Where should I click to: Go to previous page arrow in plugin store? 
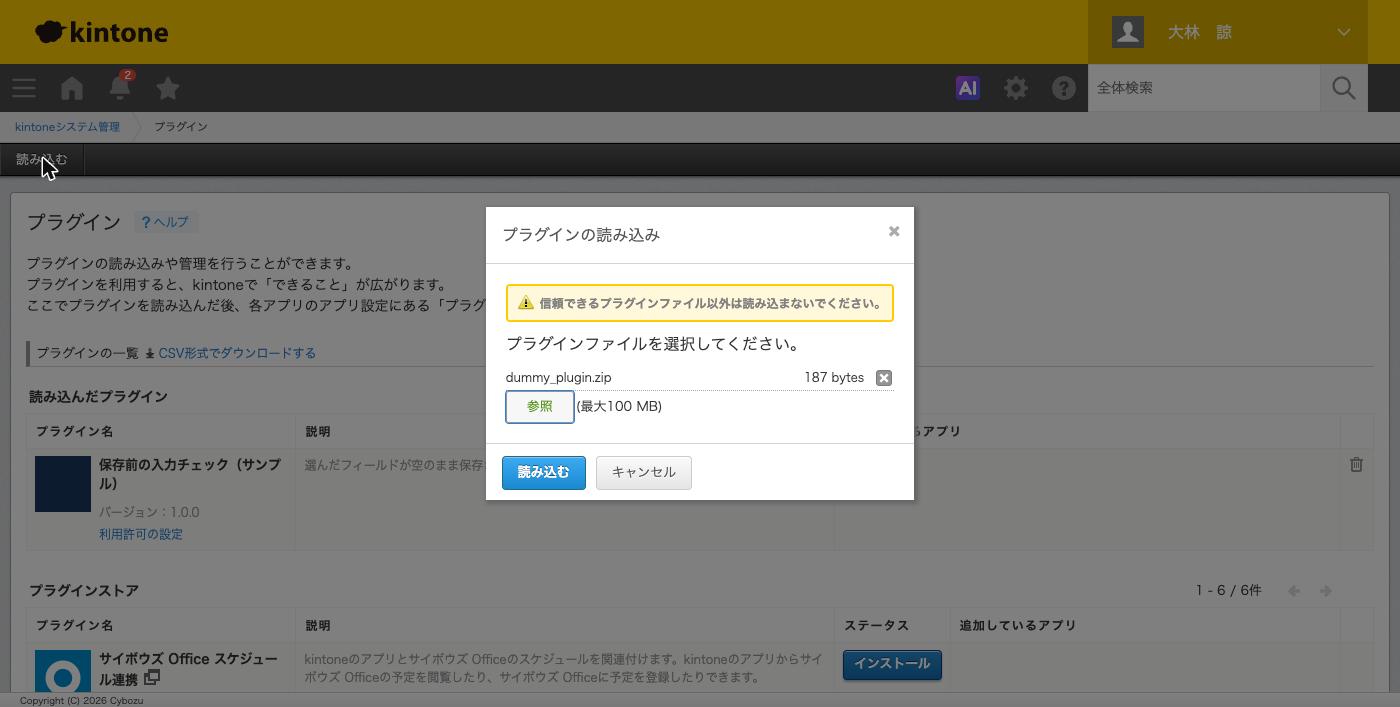1294,591
